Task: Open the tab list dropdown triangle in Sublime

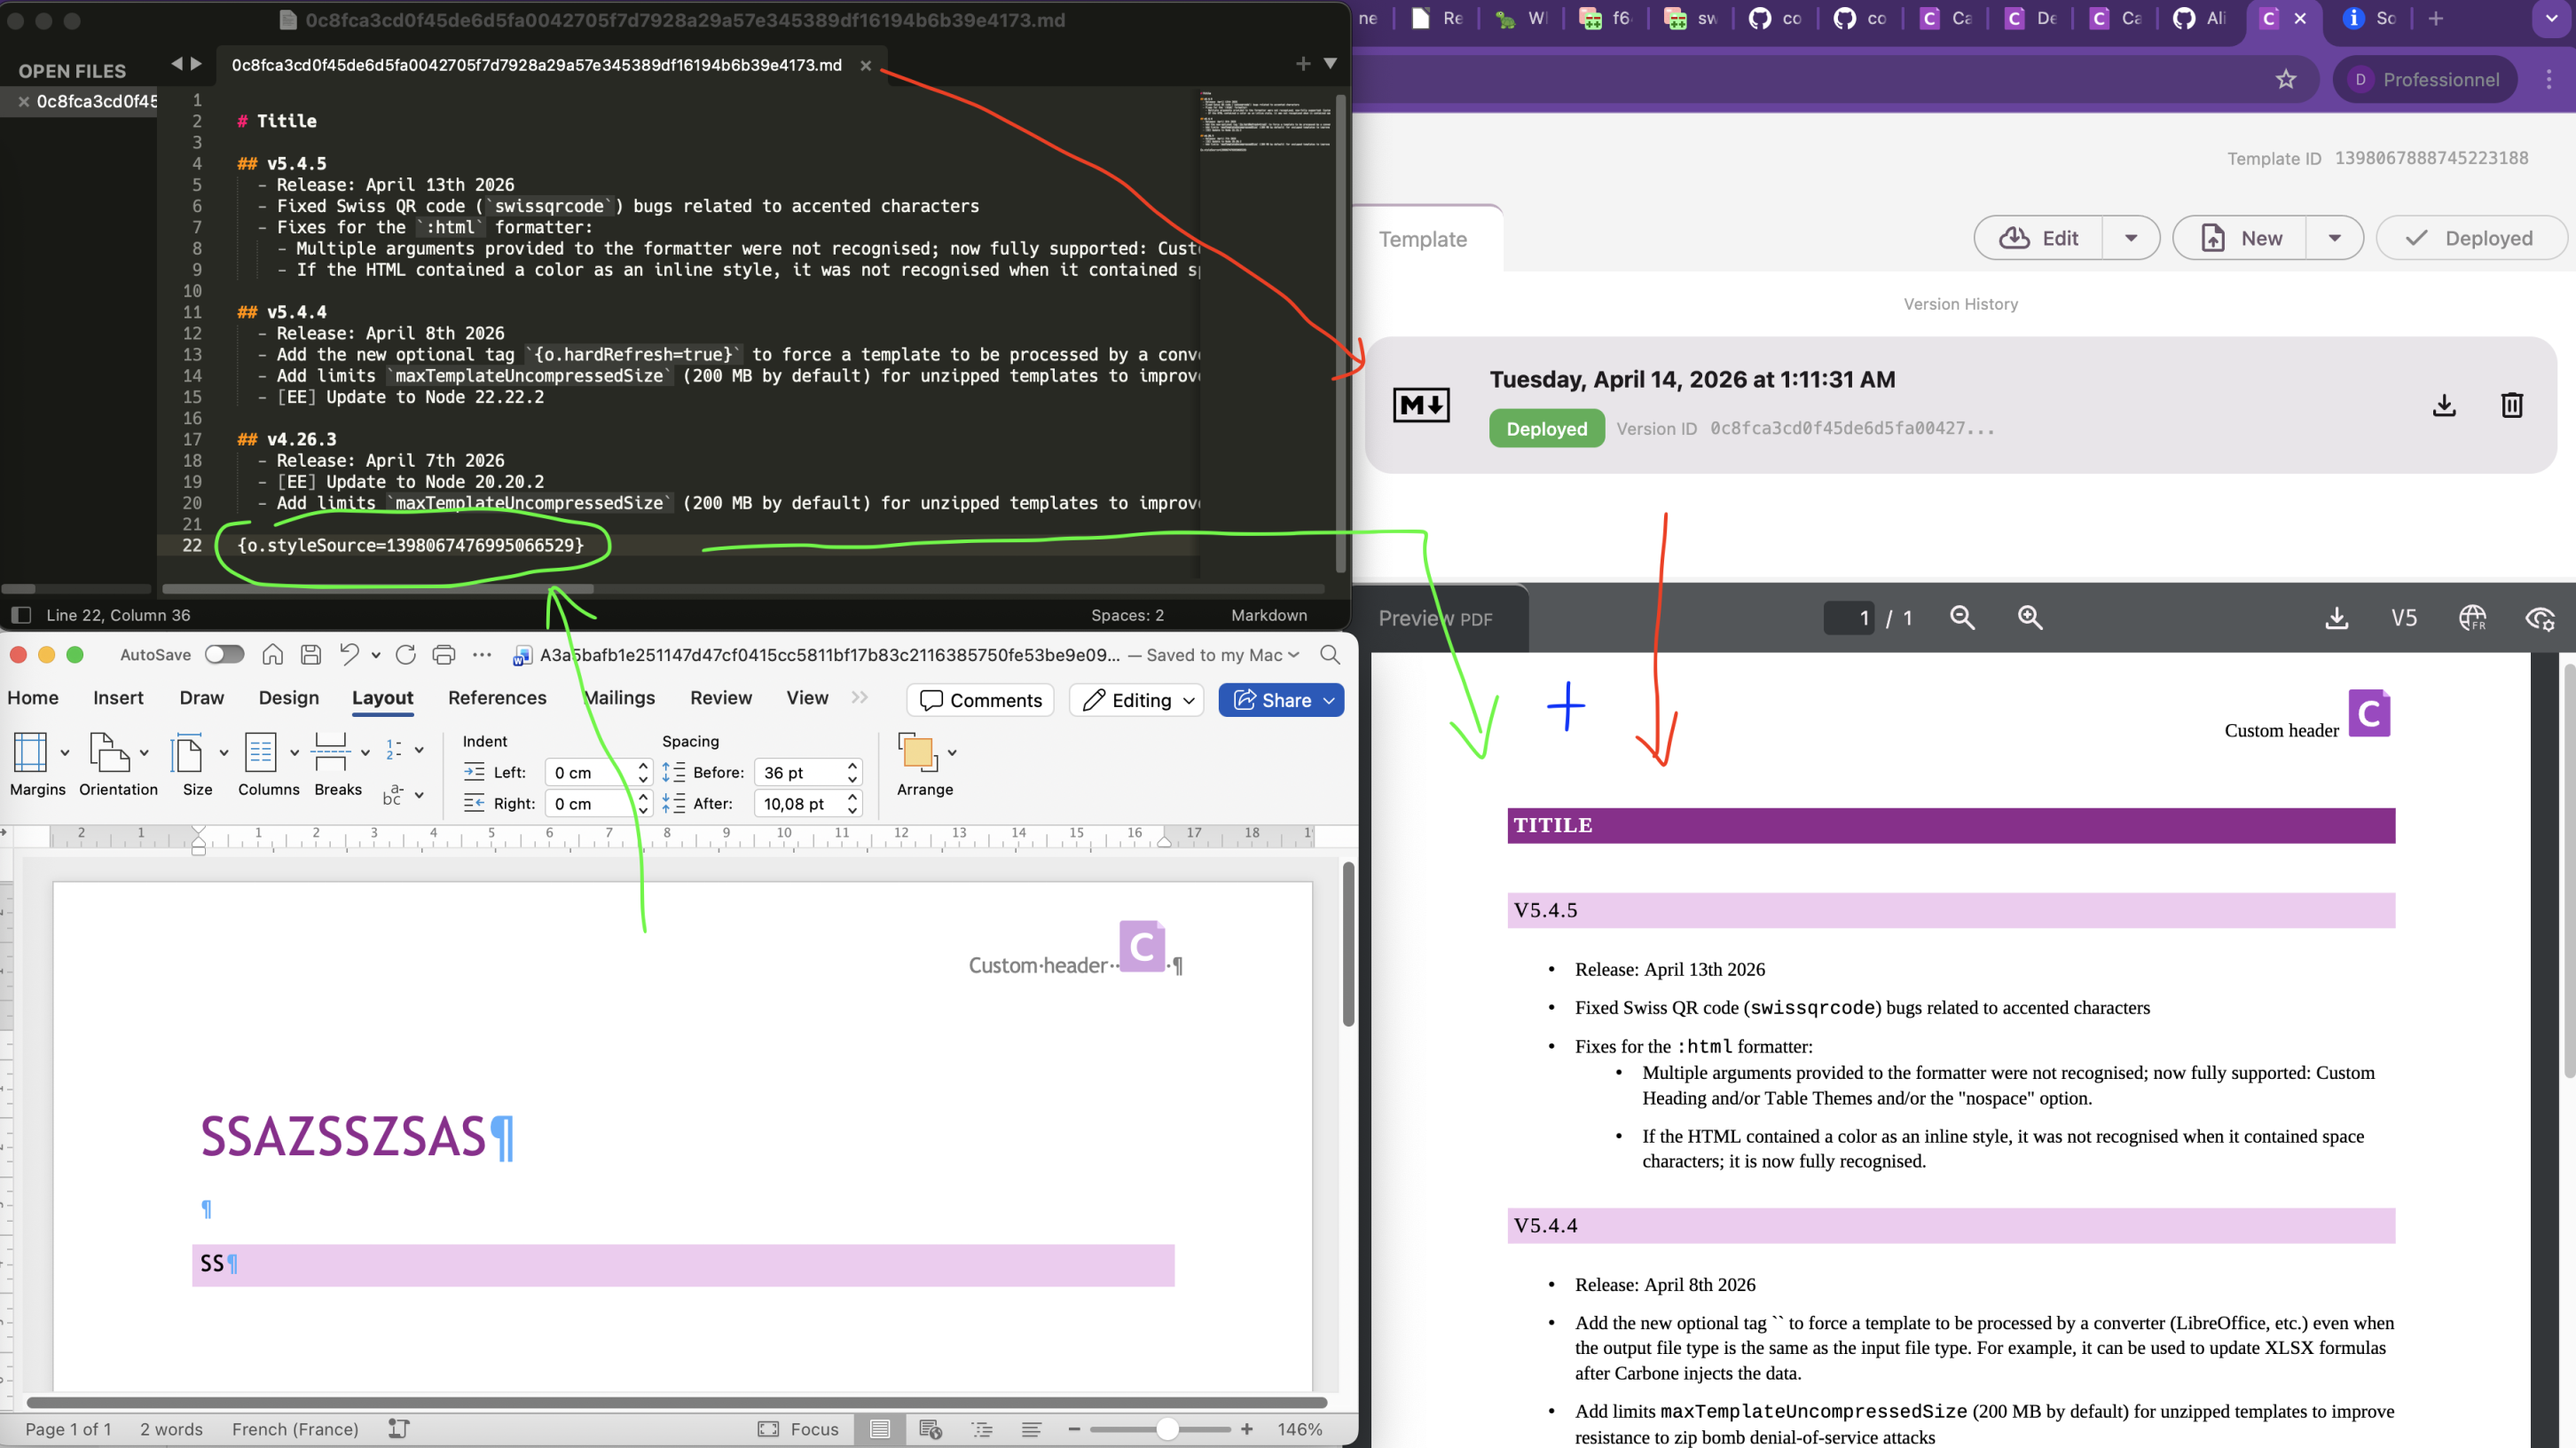Action: pyautogui.click(x=1330, y=63)
